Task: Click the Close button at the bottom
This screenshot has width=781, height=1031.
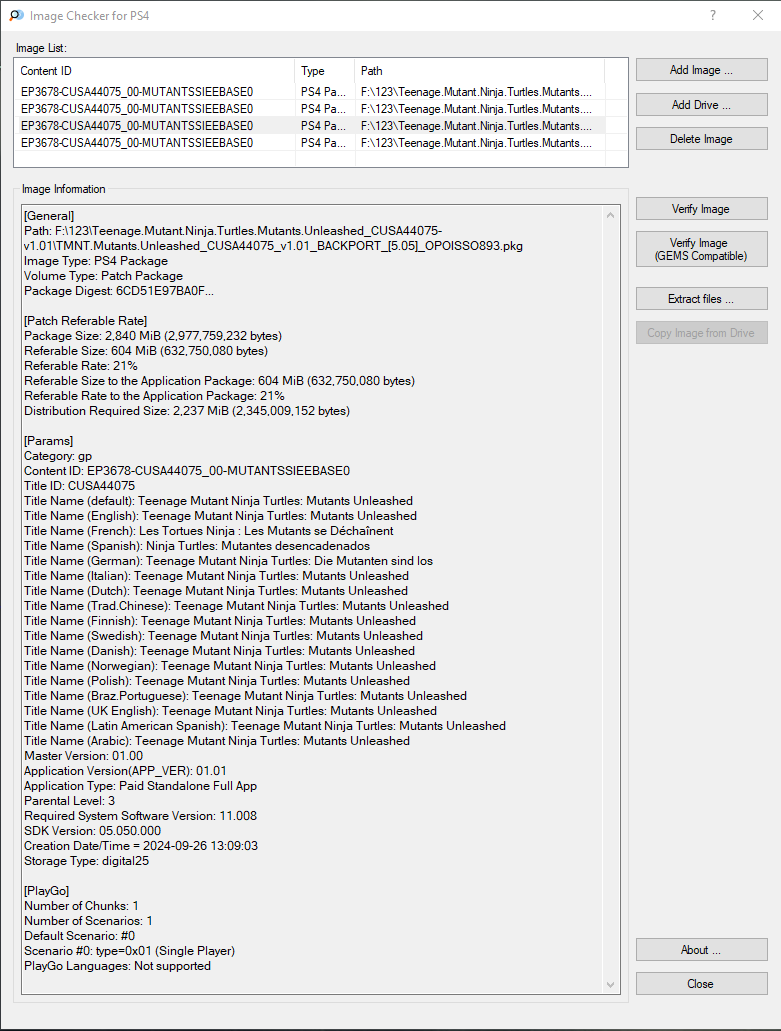Action: [x=701, y=984]
